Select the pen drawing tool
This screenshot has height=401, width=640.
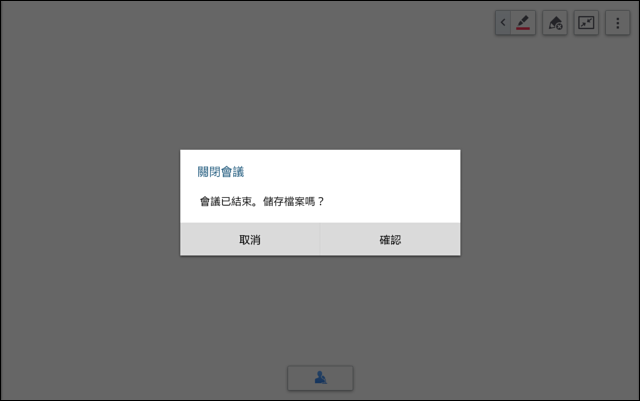click(x=523, y=22)
